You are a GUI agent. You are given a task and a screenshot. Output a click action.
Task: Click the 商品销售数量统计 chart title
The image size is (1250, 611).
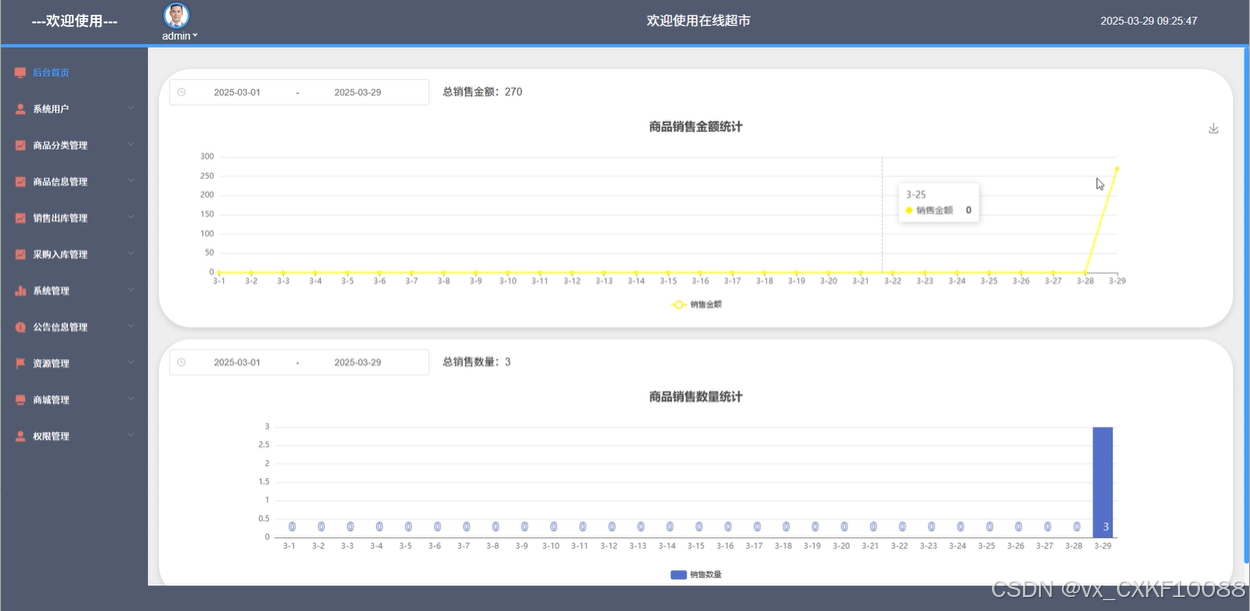[696, 397]
